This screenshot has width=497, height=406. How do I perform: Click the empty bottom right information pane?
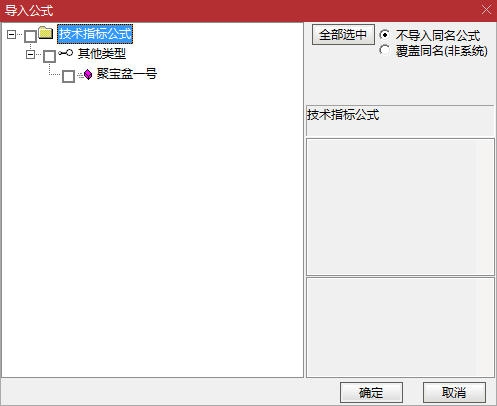(400, 327)
